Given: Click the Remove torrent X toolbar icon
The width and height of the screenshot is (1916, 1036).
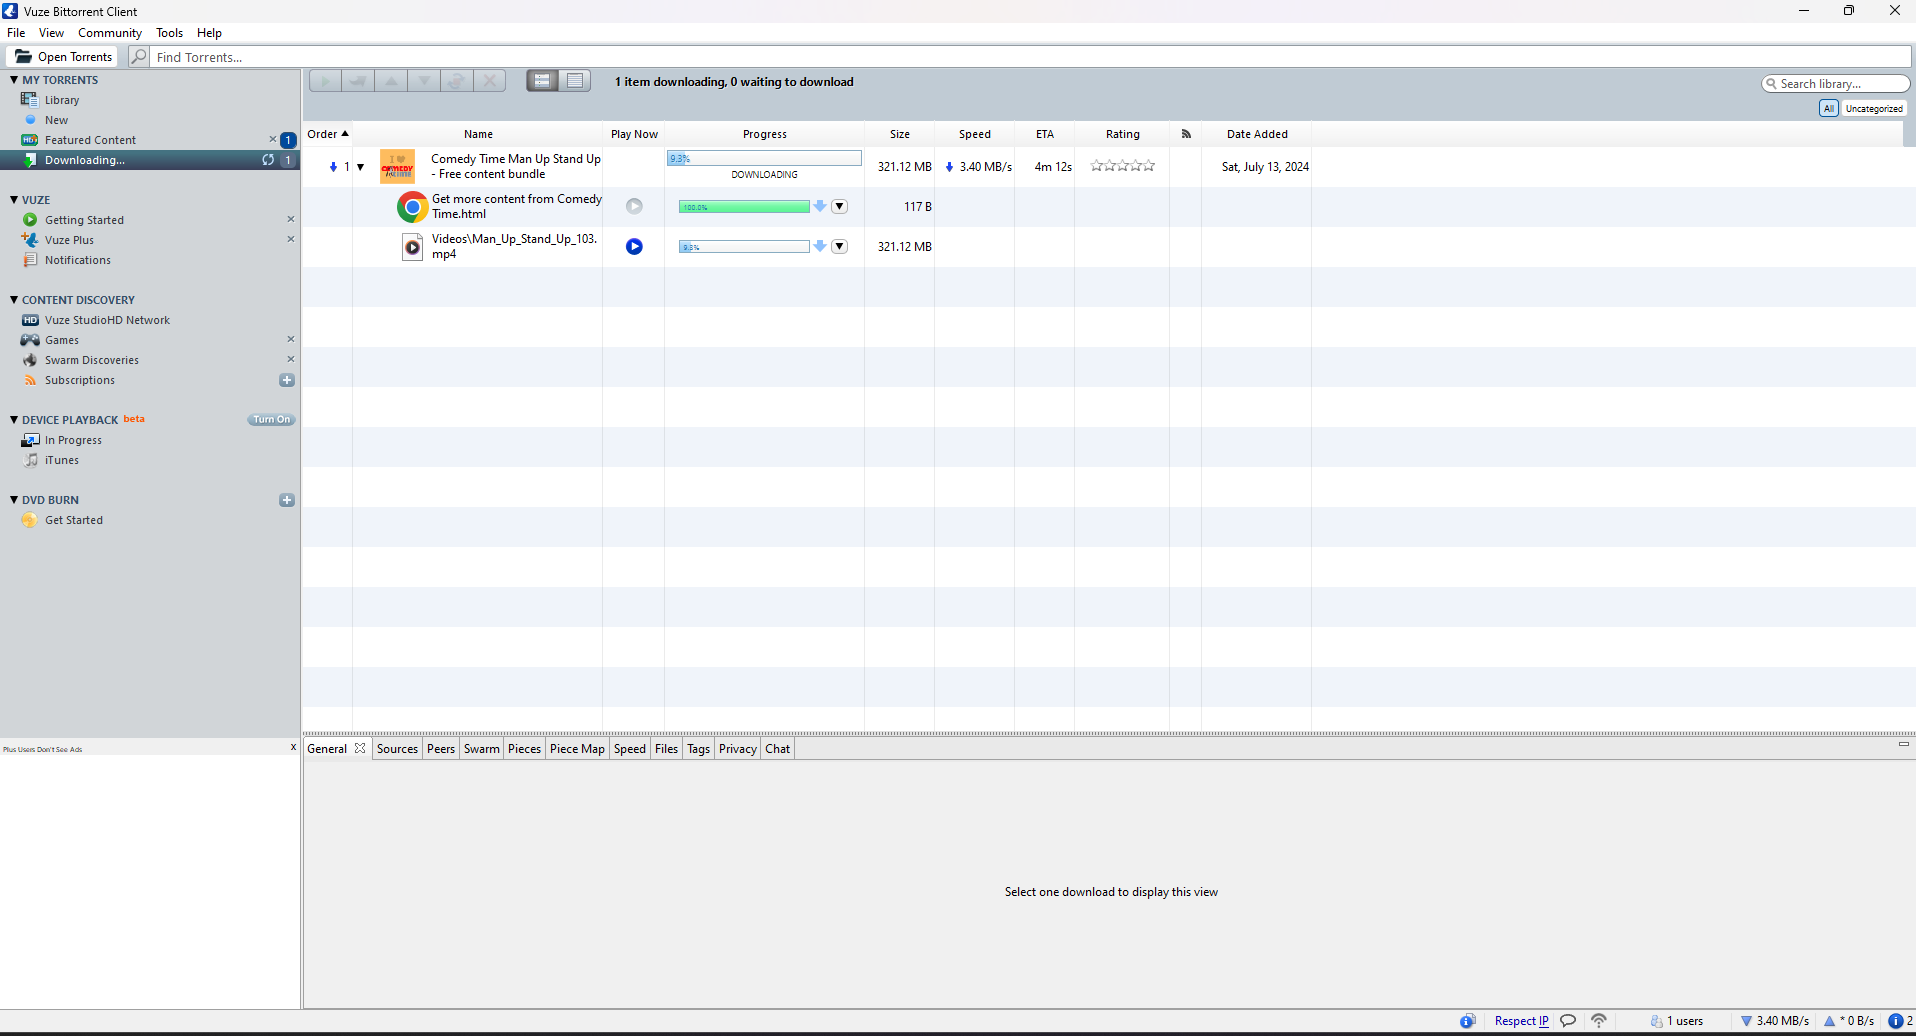Looking at the screenshot, I should (x=490, y=81).
